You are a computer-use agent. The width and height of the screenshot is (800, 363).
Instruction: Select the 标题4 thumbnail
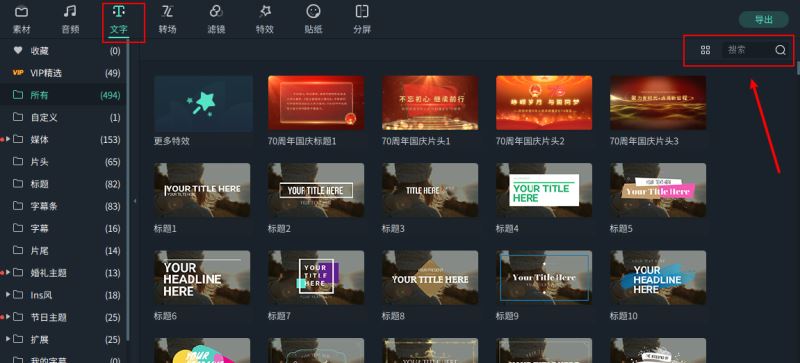click(544, 190)
